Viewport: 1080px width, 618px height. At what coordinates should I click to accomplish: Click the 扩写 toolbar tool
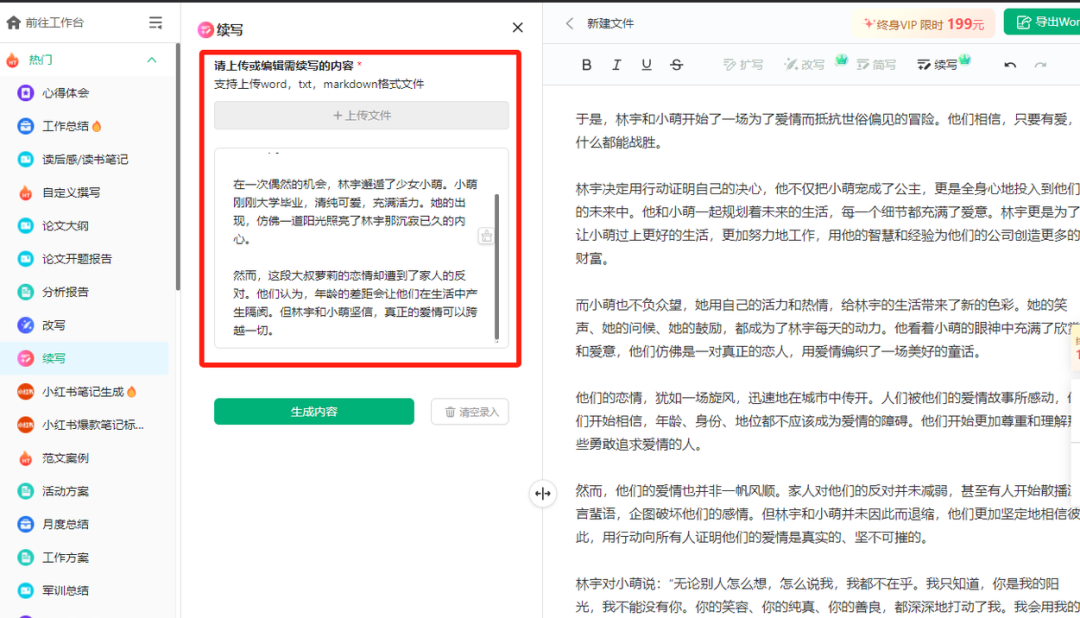(743, 65)
